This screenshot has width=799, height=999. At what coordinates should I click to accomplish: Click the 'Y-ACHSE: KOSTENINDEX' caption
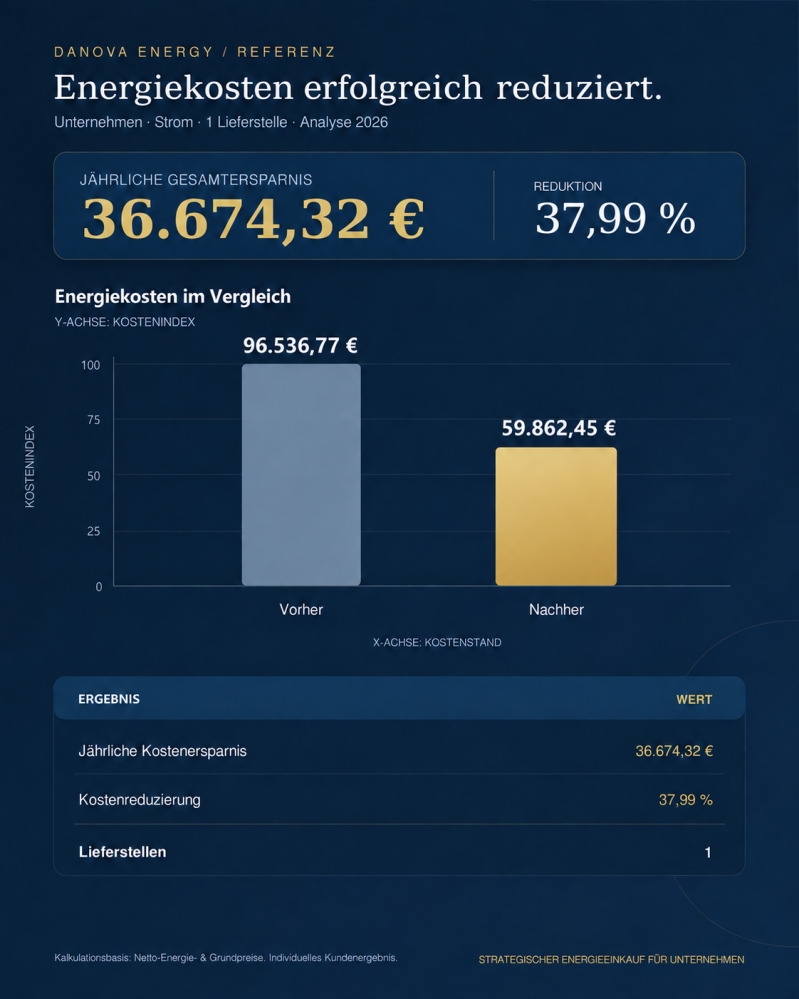[125, 322]
